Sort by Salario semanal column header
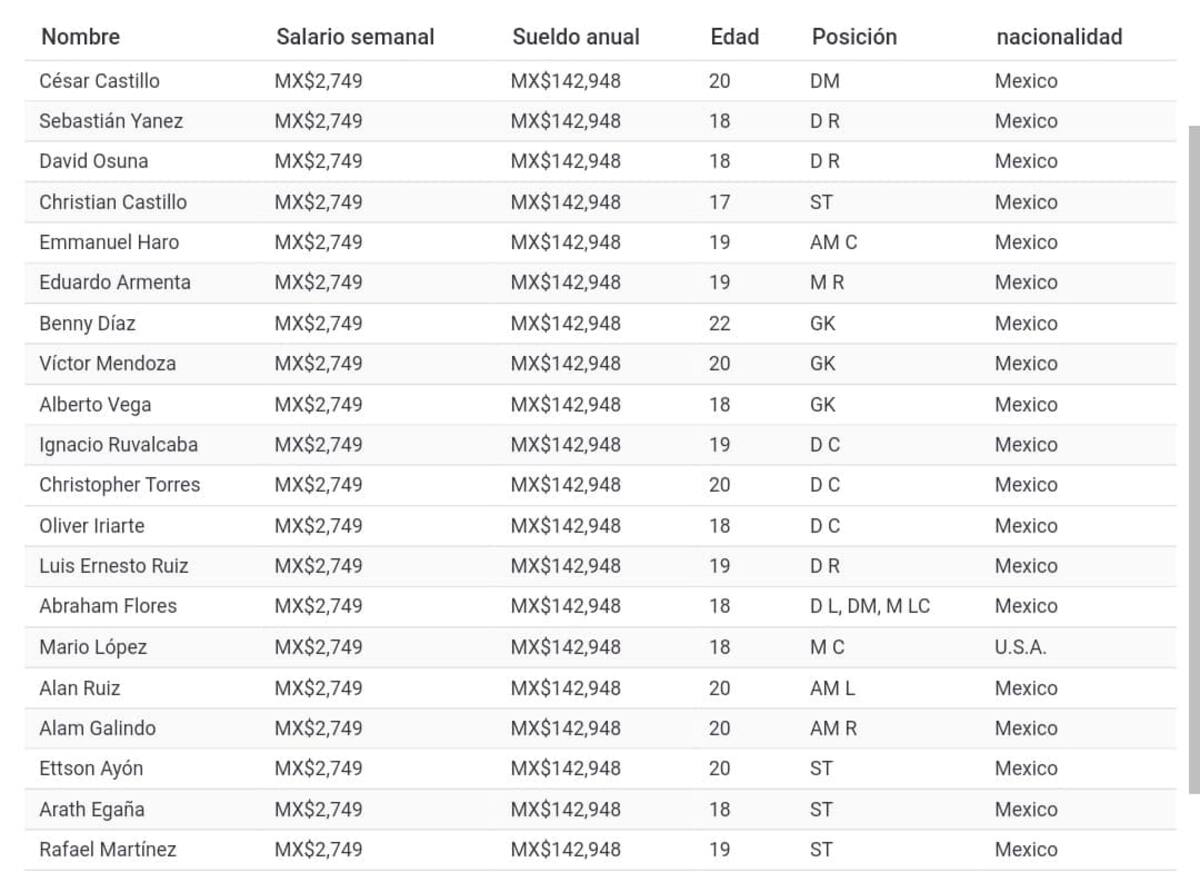The height and width of the screenshot is (892, 1200). click(x=355, y=37)
